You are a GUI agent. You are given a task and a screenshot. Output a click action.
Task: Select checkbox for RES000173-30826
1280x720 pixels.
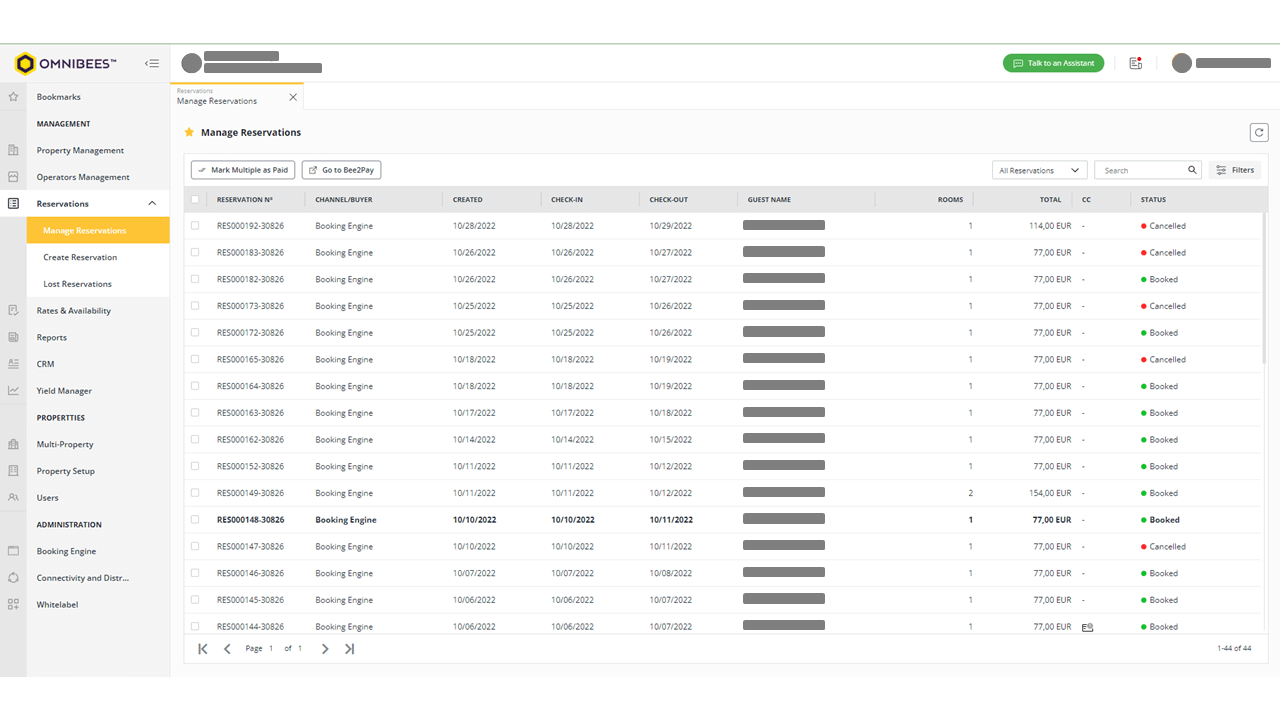pyautogui.click(x=195, y=306)
